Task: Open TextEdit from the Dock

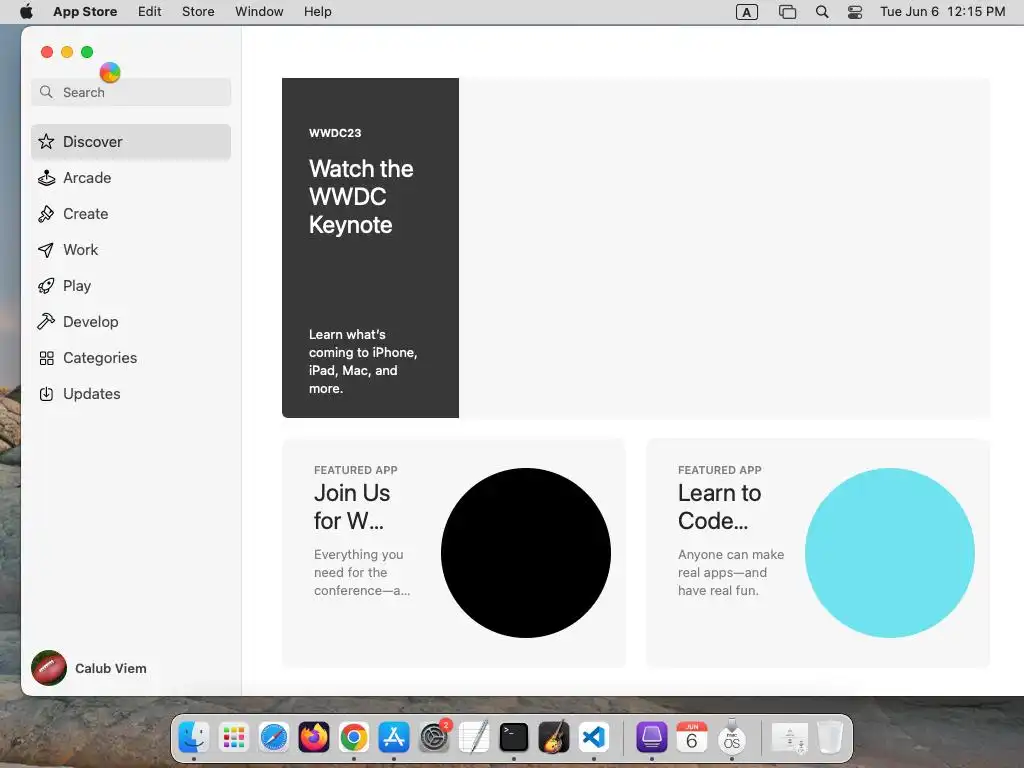Action: tap(473, 737)
